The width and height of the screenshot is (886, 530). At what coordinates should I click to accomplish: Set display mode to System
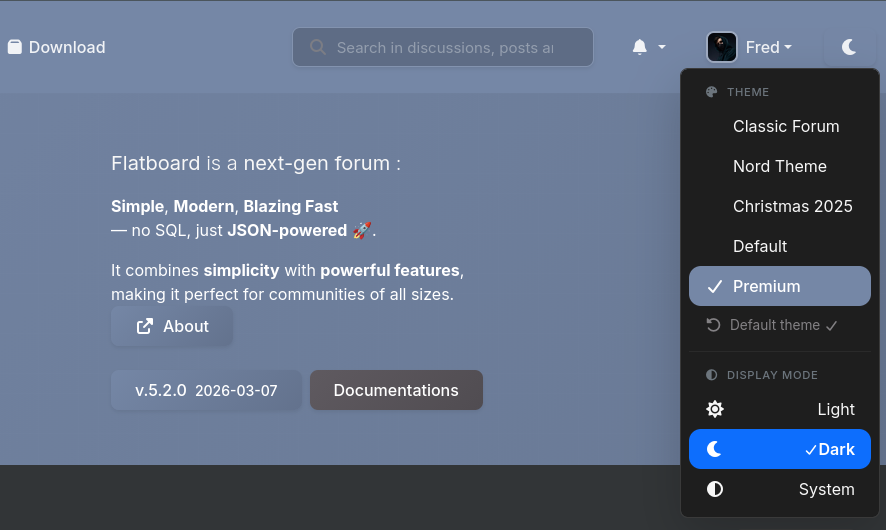coord(780,489)
